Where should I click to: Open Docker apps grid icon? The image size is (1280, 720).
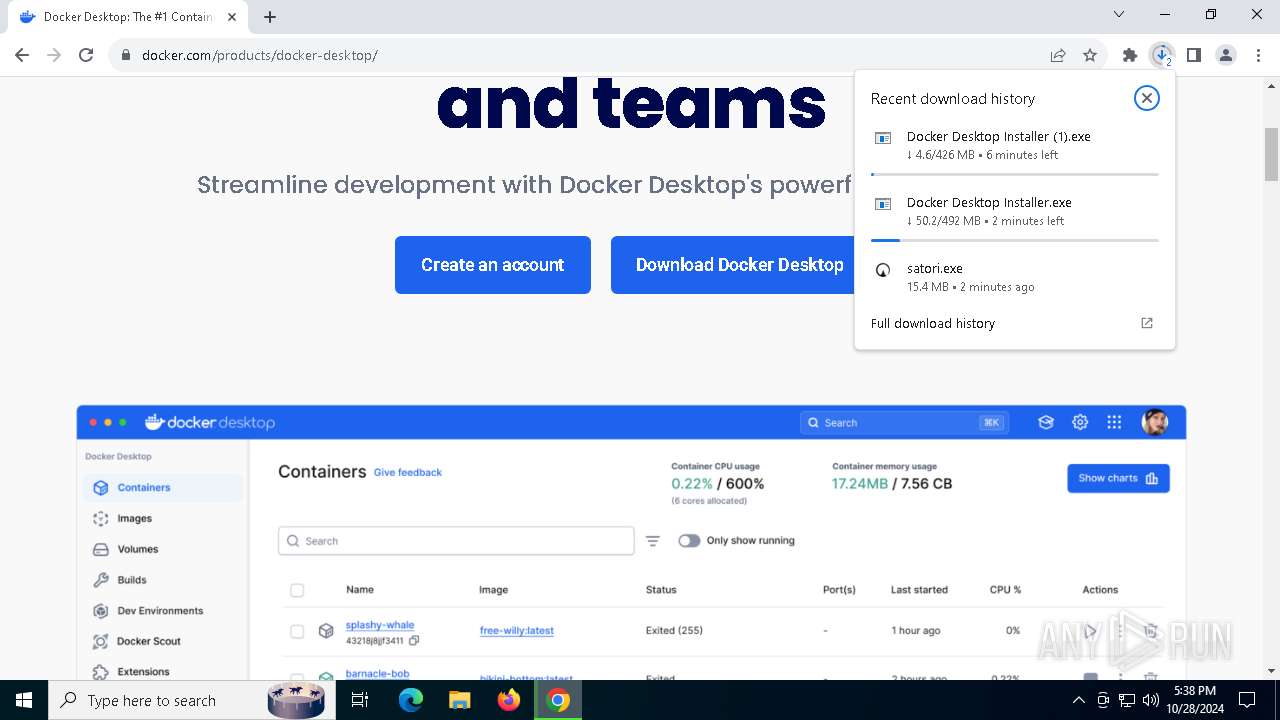(x=1114, y=423)
